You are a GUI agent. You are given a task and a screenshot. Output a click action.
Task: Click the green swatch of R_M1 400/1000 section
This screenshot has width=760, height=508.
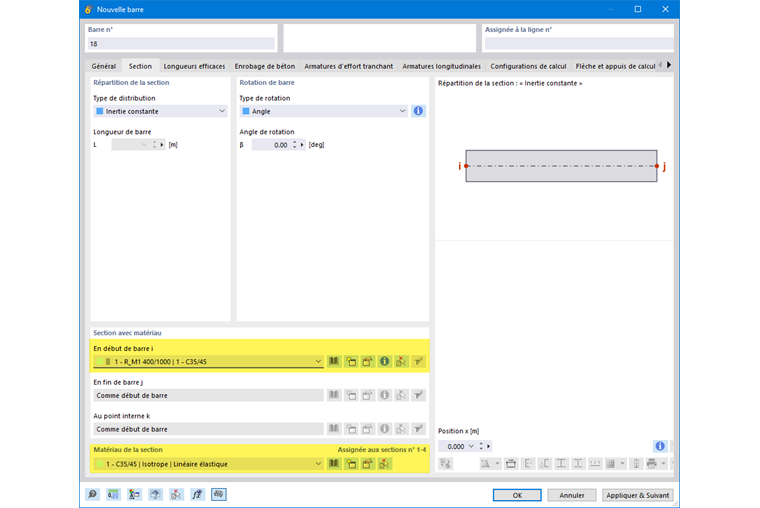(x=100, y=361)
